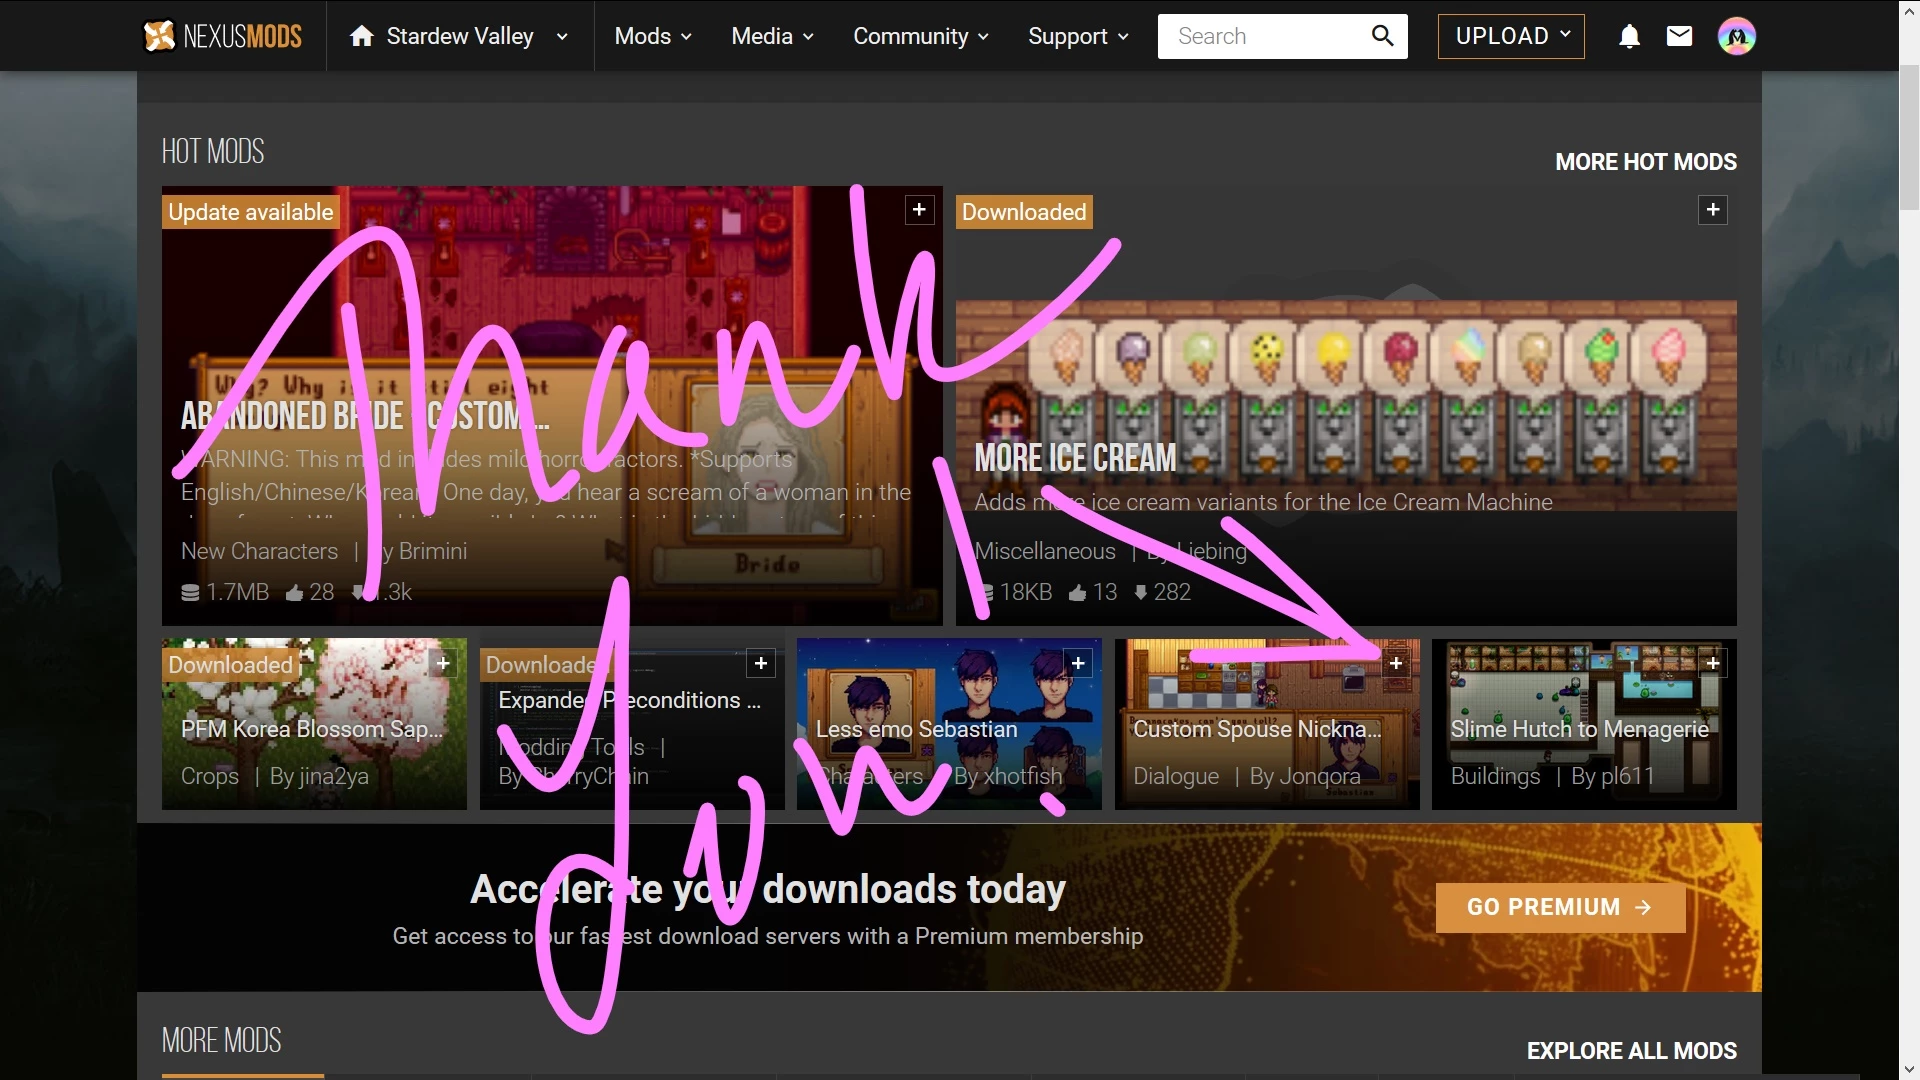The image size is (1920, 1080).
Task: Click the downloads icon showing 282
Action: pos(1140,593)
